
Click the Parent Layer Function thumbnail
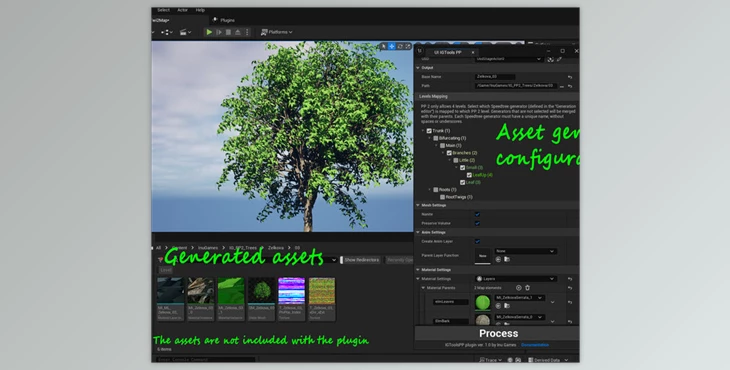click(x=483, y=256)
